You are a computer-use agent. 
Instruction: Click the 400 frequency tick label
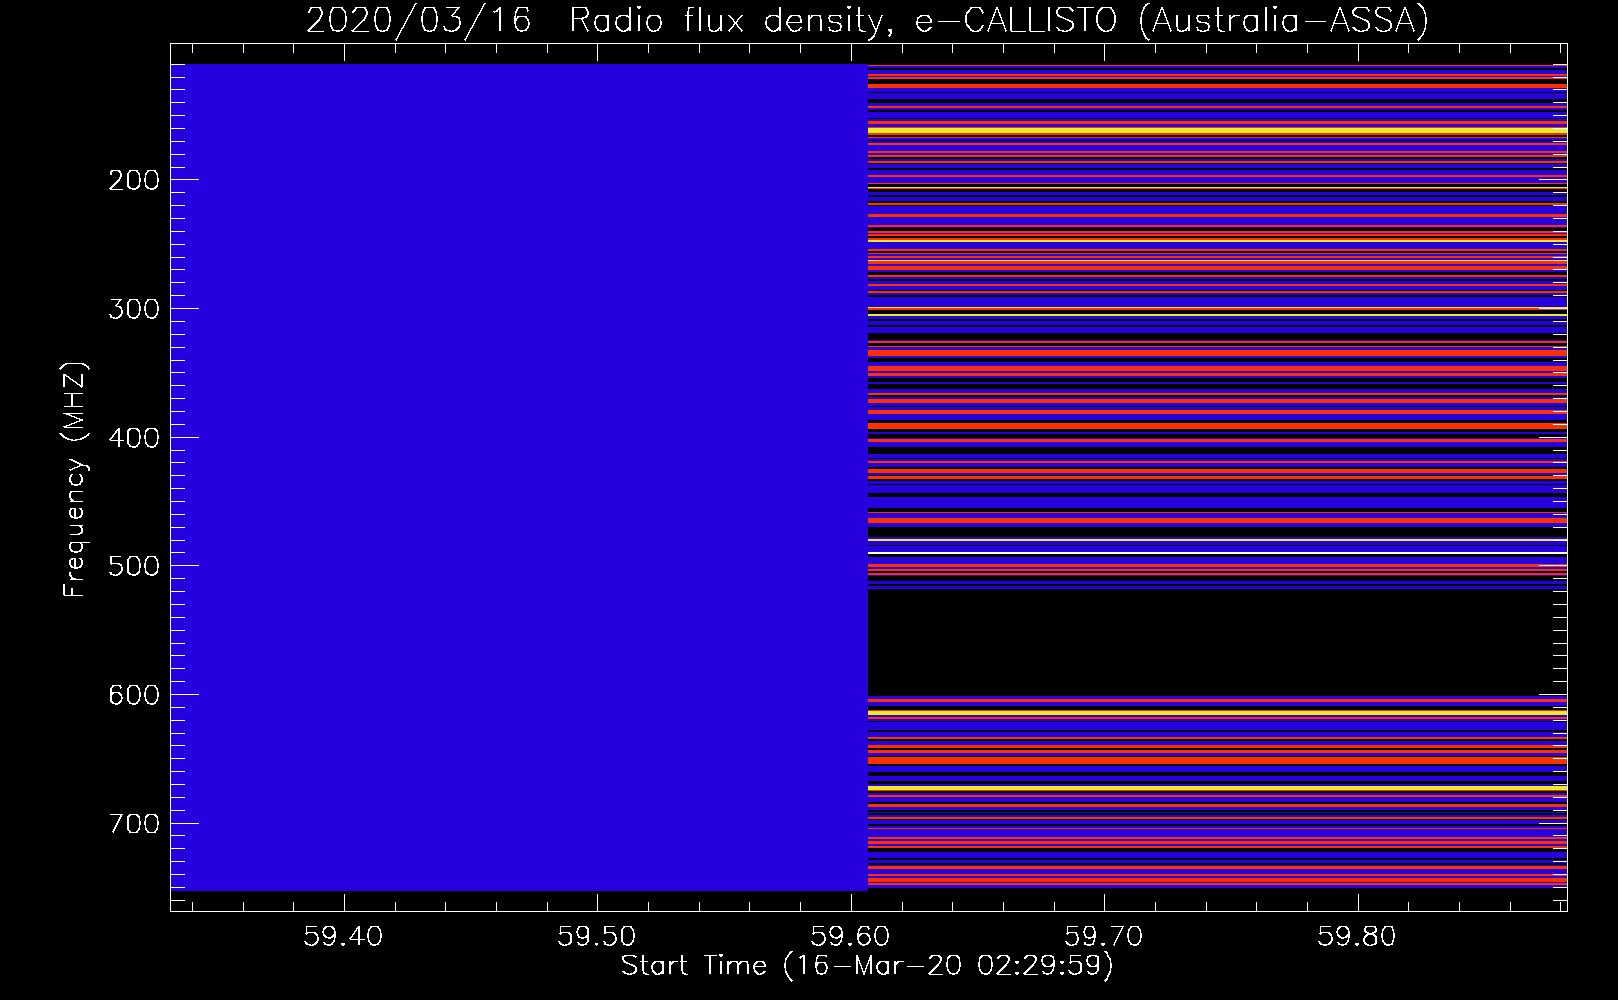pyautogui.click(x=134, y=438)
